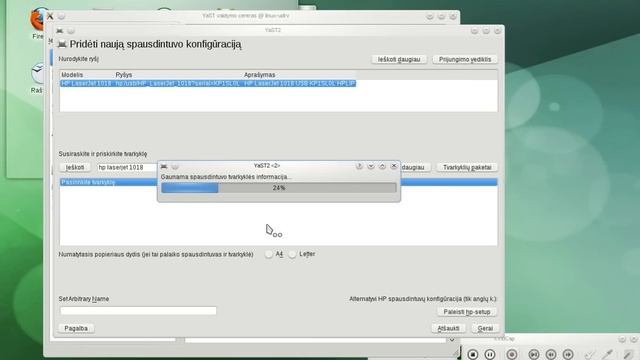Click the printer icon beside Pridėti naują heading
Screen dimensions: 640x360
(x=62, y=44)
